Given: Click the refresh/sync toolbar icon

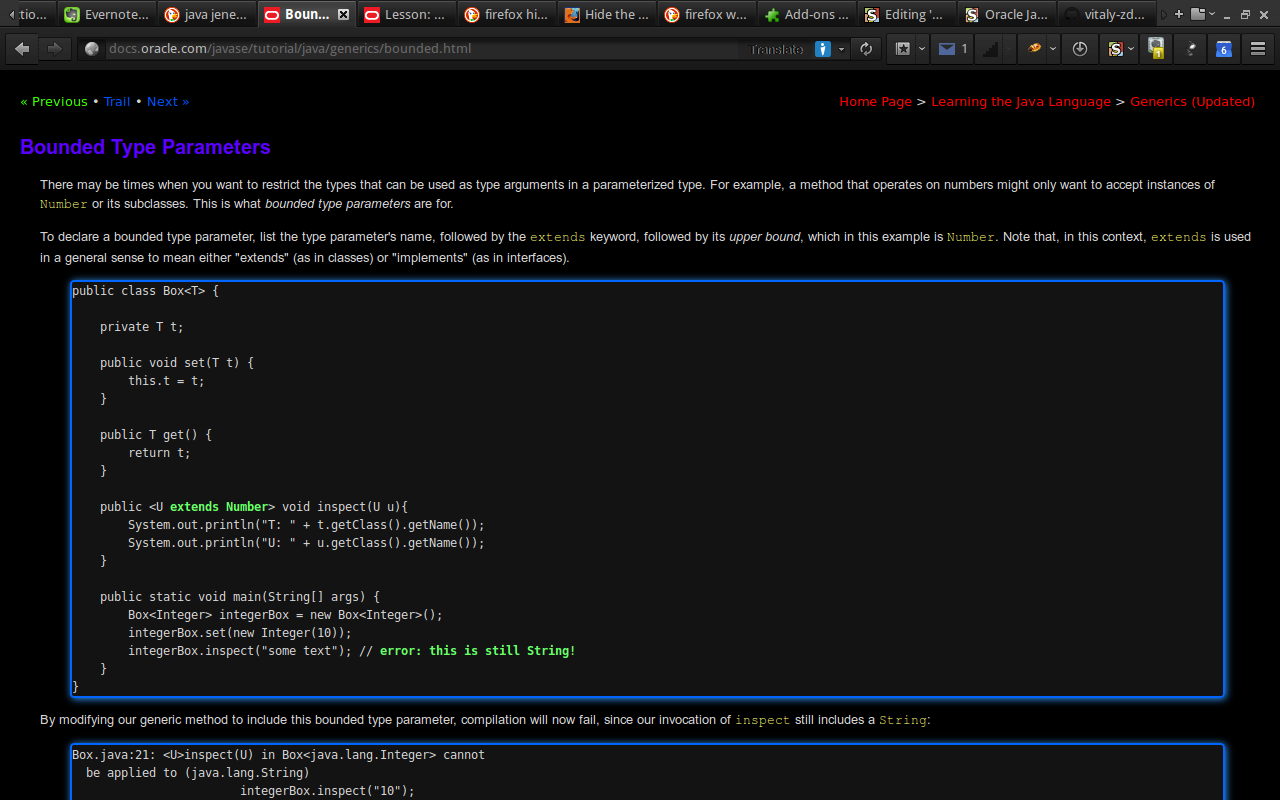Looking at the screenshot, I should point(866,48).
